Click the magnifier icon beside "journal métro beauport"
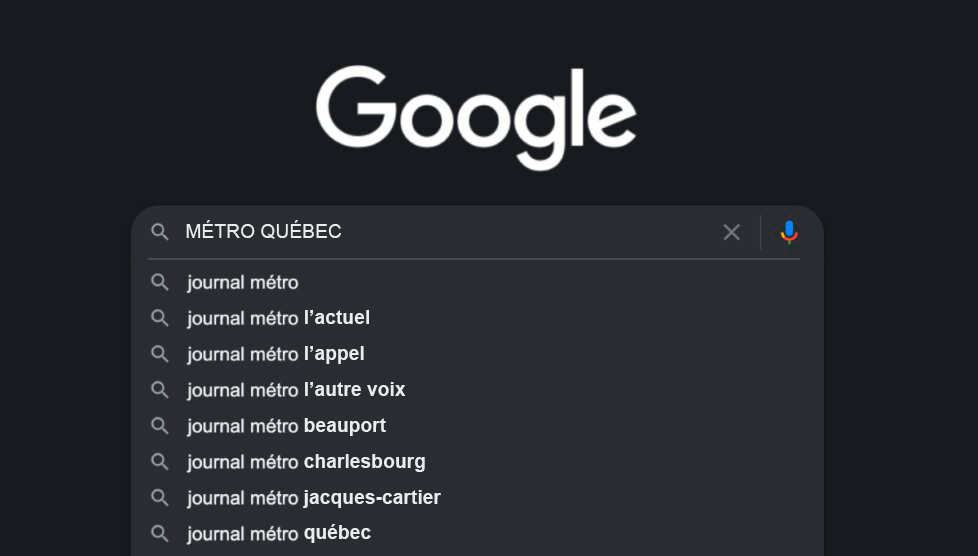The width and height of the screenshot is (978, 556). 160,426
